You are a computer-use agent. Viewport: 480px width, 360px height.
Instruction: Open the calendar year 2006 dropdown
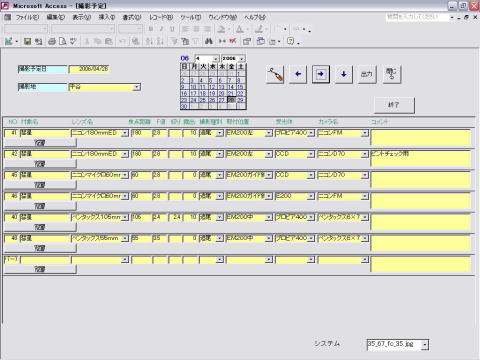(242, 59)
